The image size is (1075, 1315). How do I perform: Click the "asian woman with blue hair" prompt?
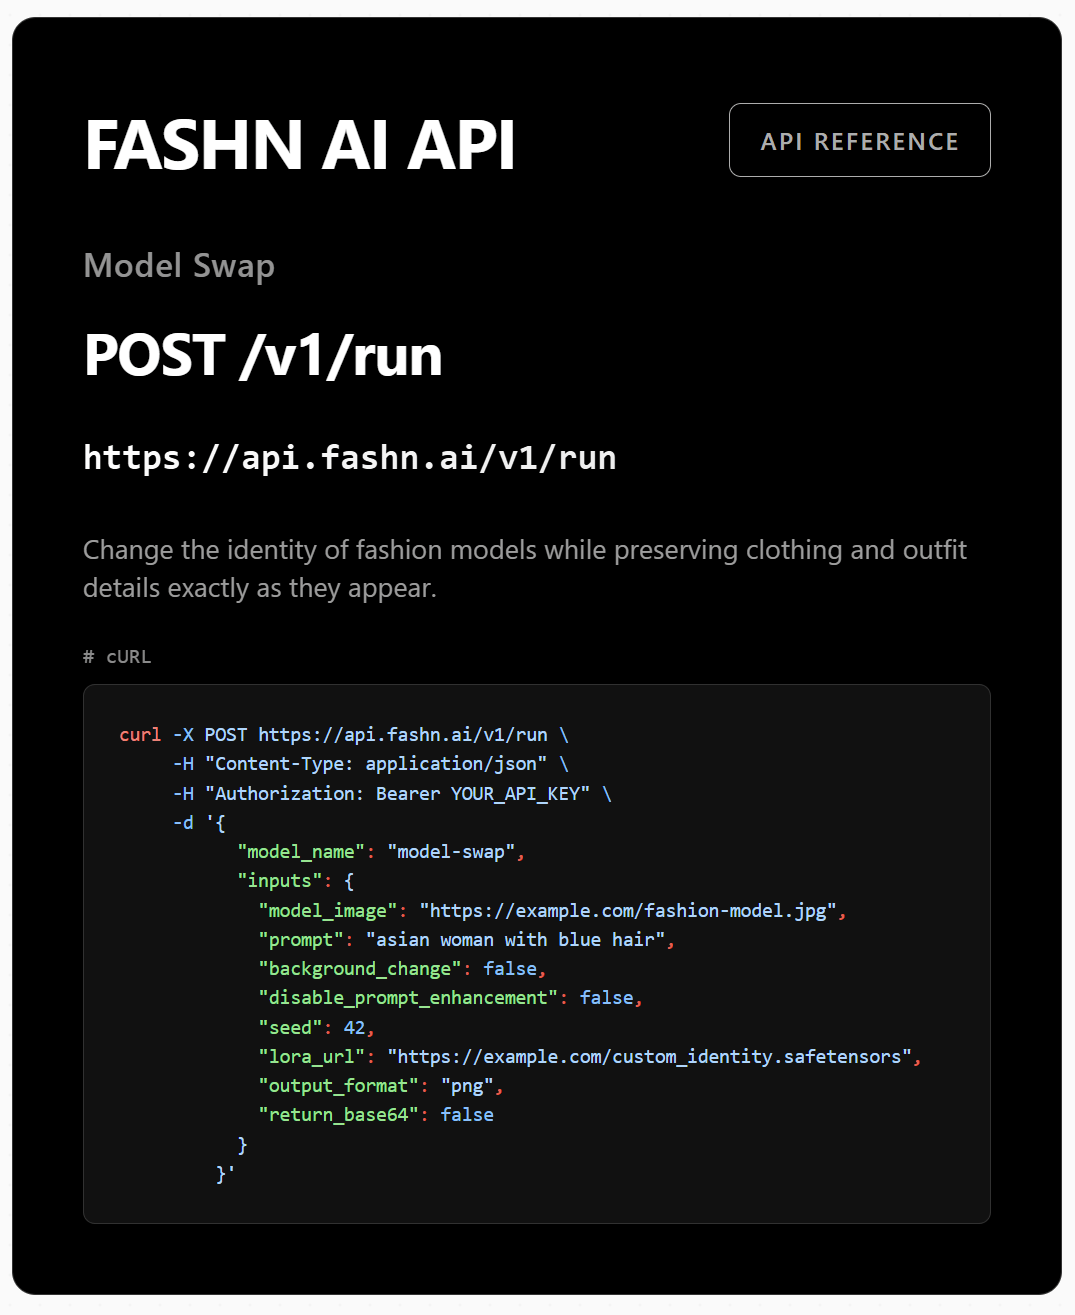click(x=516, y=940)
